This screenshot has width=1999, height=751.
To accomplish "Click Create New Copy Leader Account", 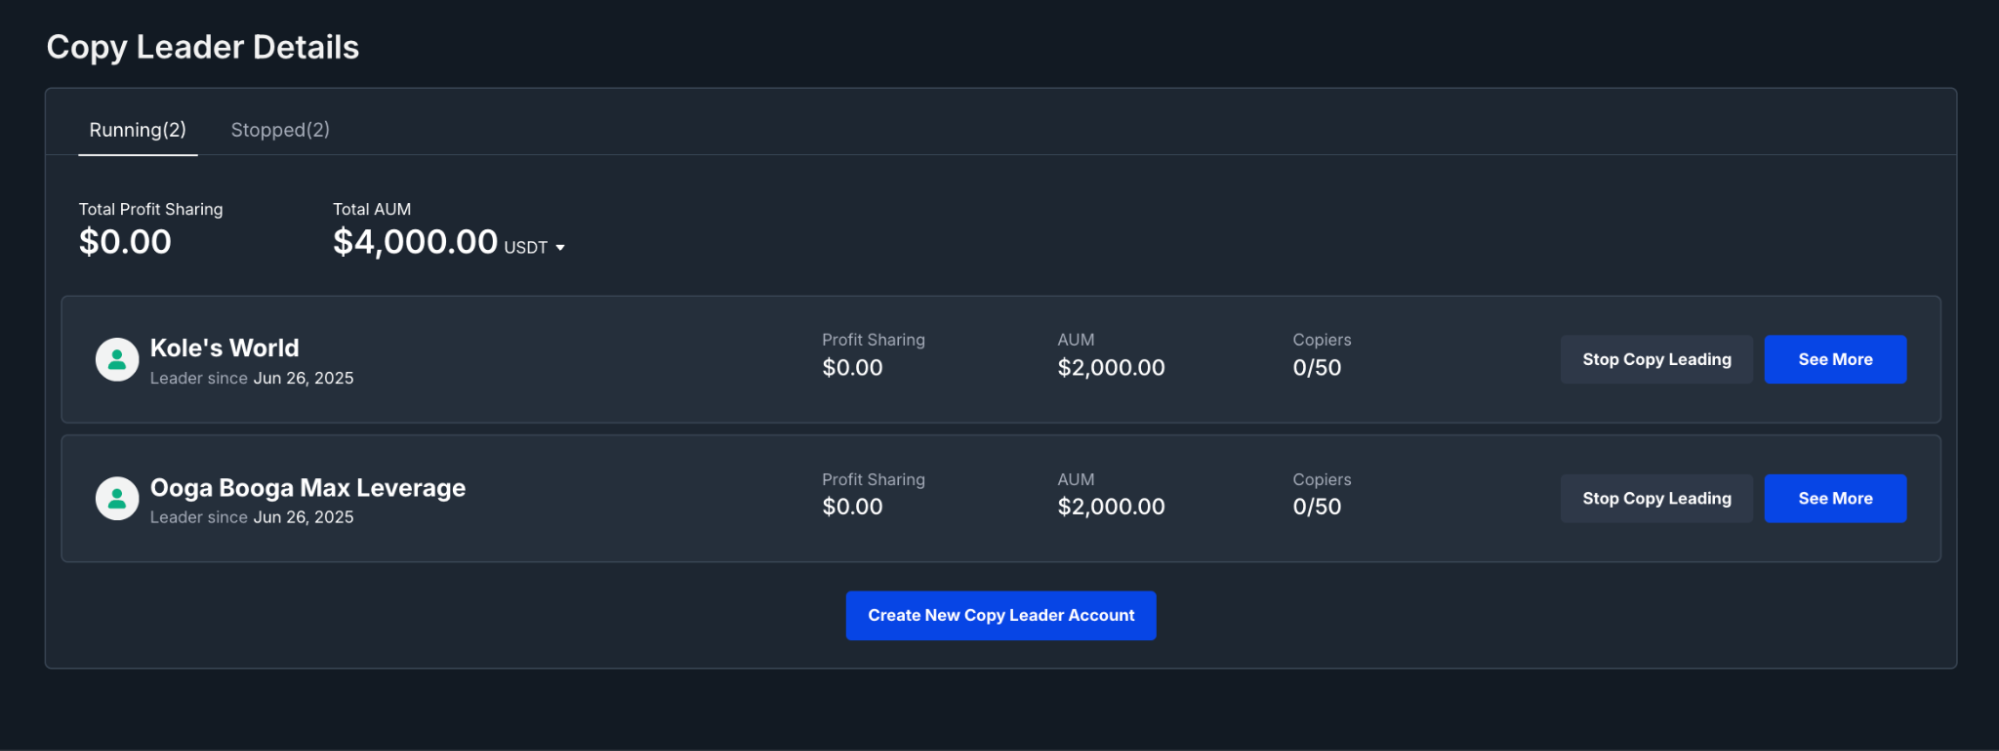I will click(1000, 615).
